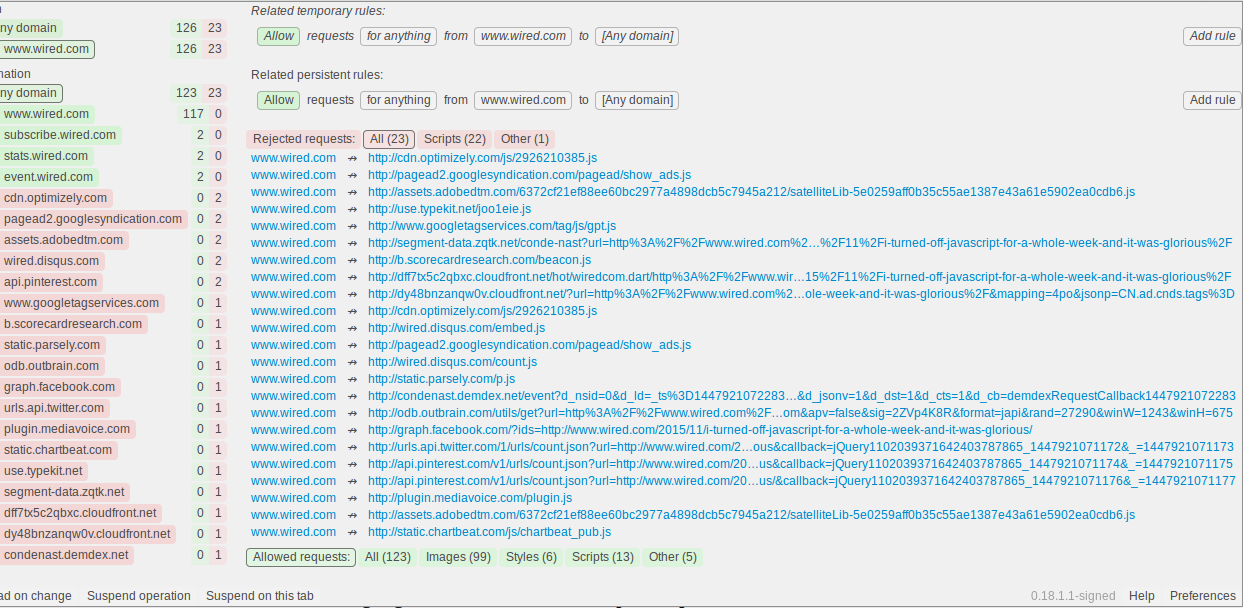
Task: Click Suspend operation
Action: [x=139, y=596]
